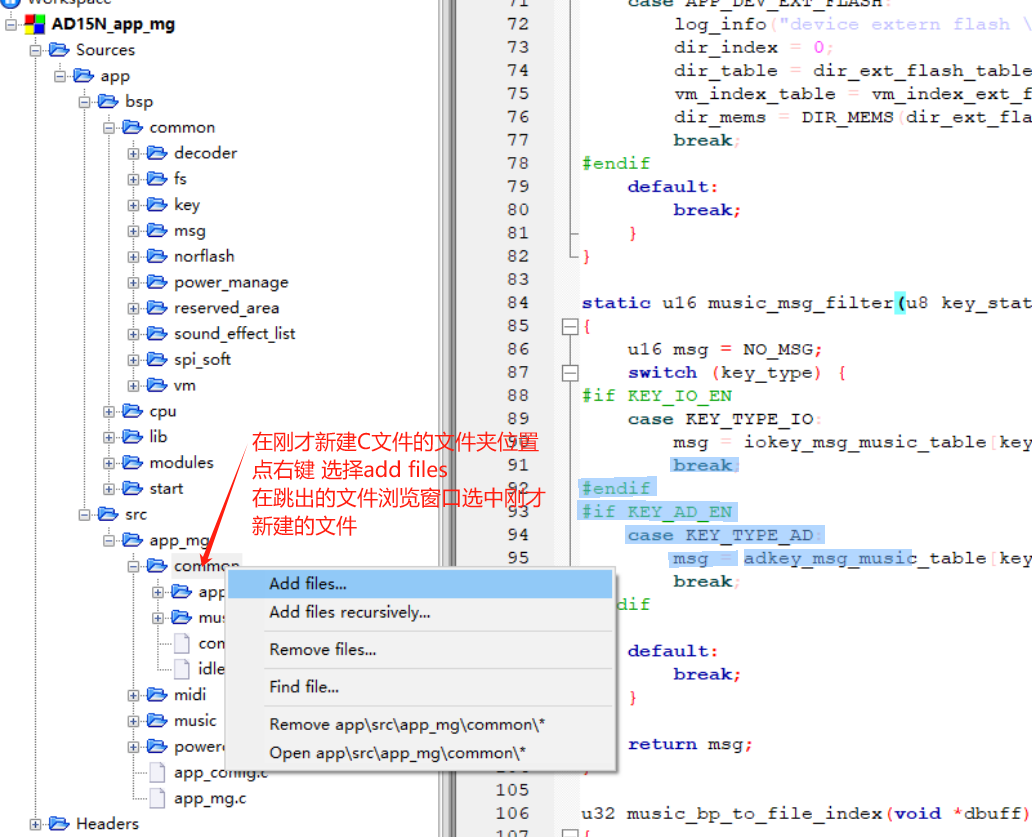Choose Add files recursively... menu entry

pyautogui.click(x=419, y=613)
